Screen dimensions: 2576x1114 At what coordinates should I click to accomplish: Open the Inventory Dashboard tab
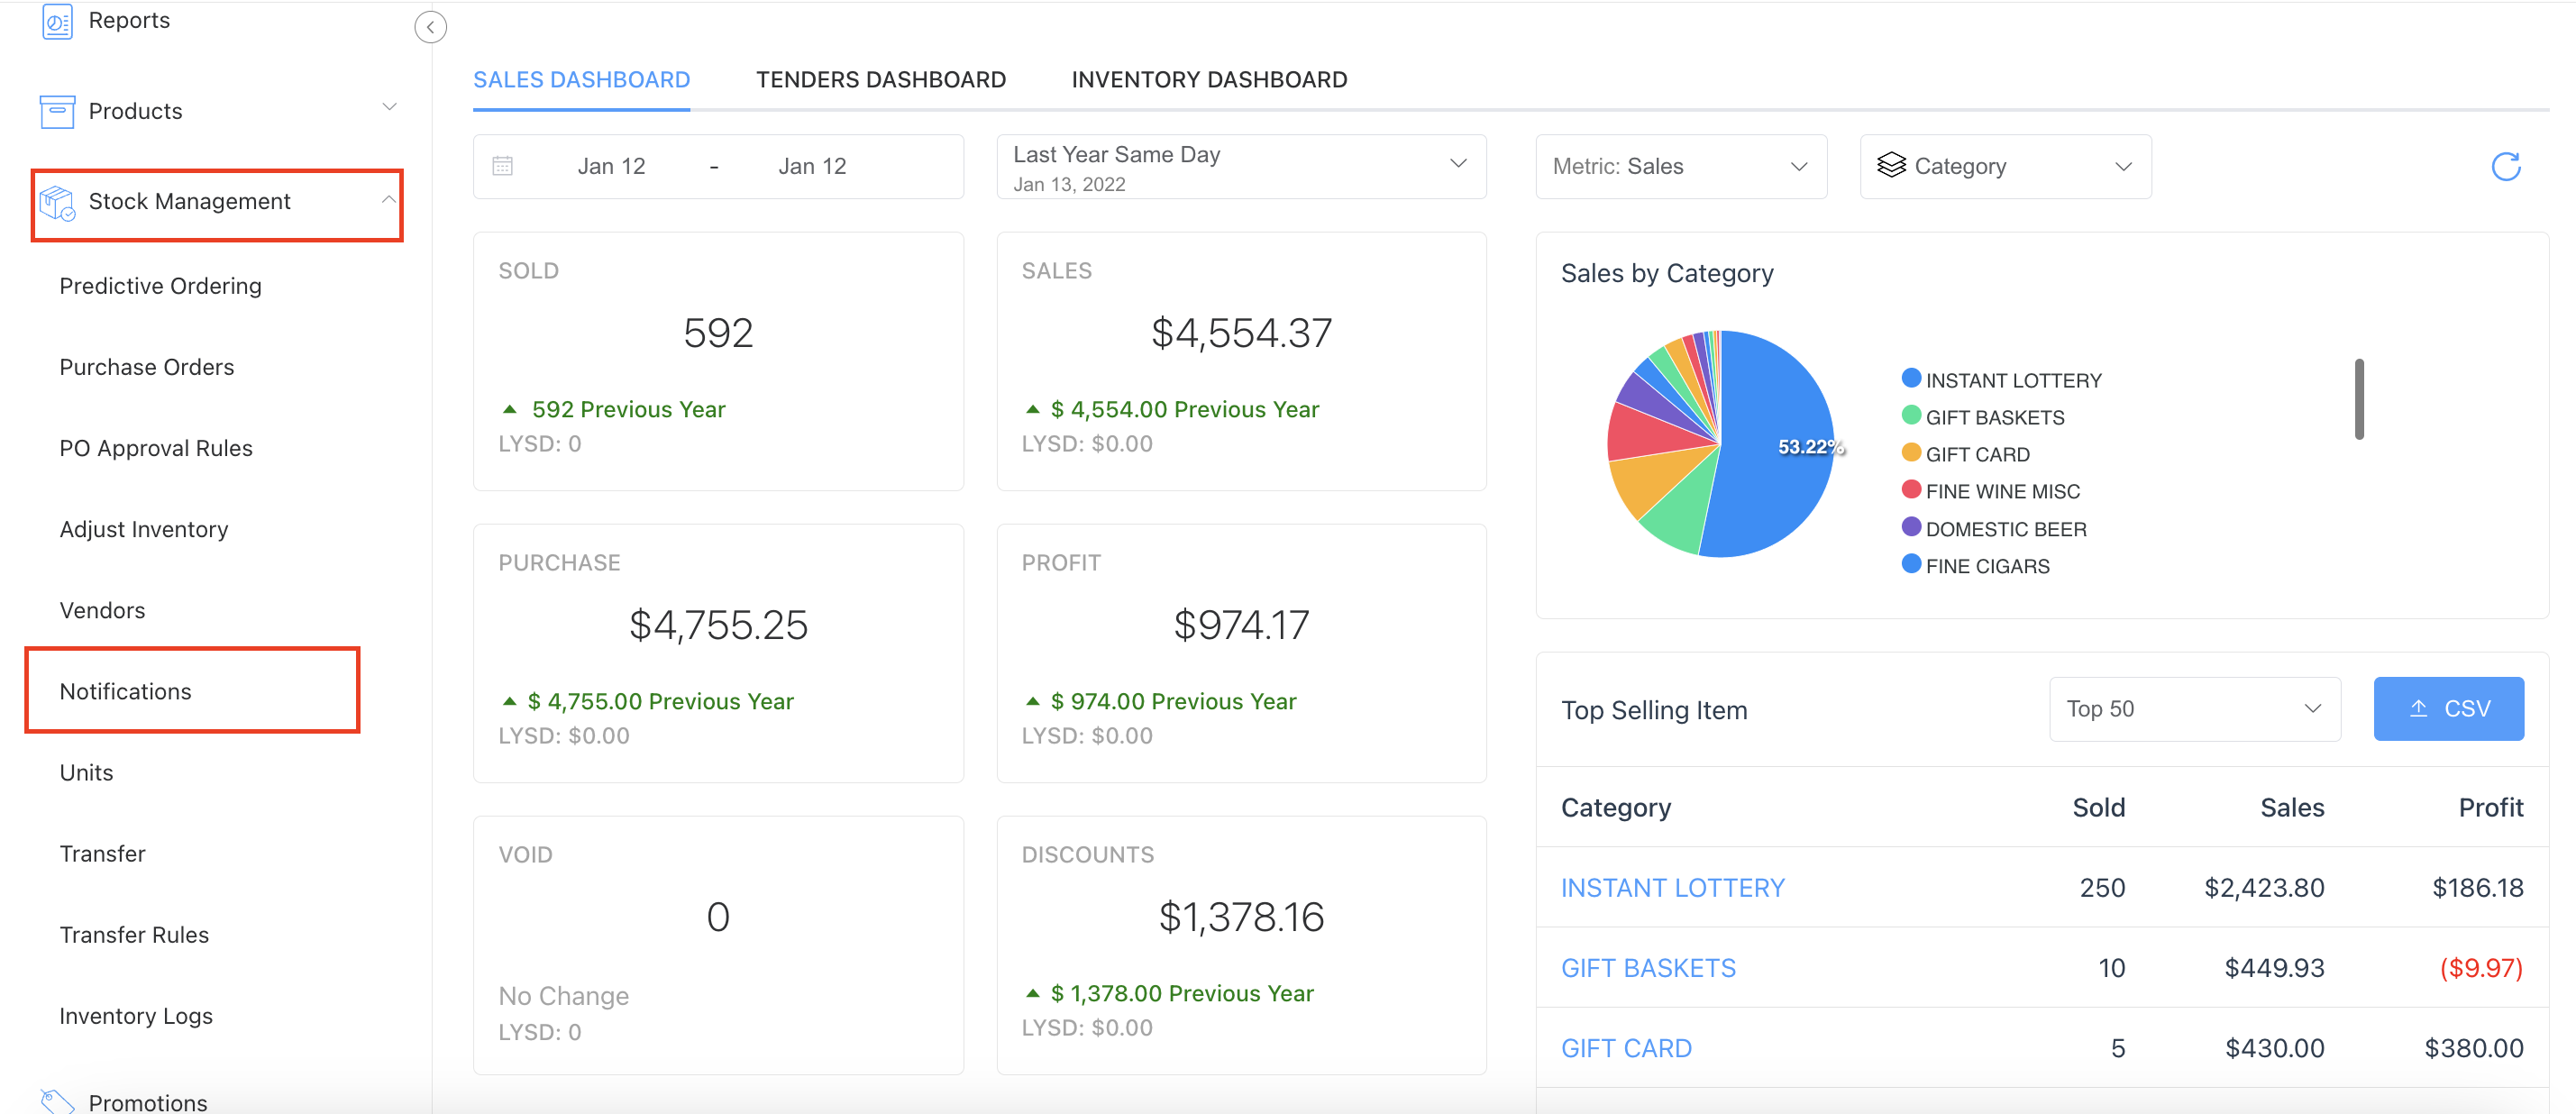(x=1208, y=80)
